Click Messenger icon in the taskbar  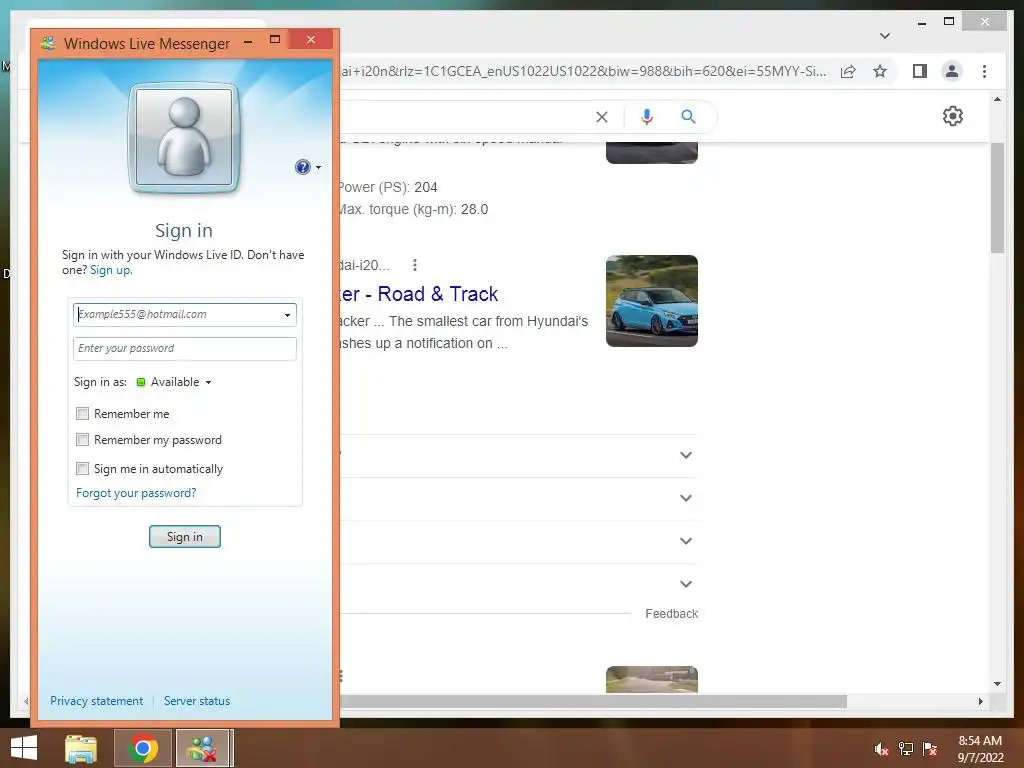point(203,748)
